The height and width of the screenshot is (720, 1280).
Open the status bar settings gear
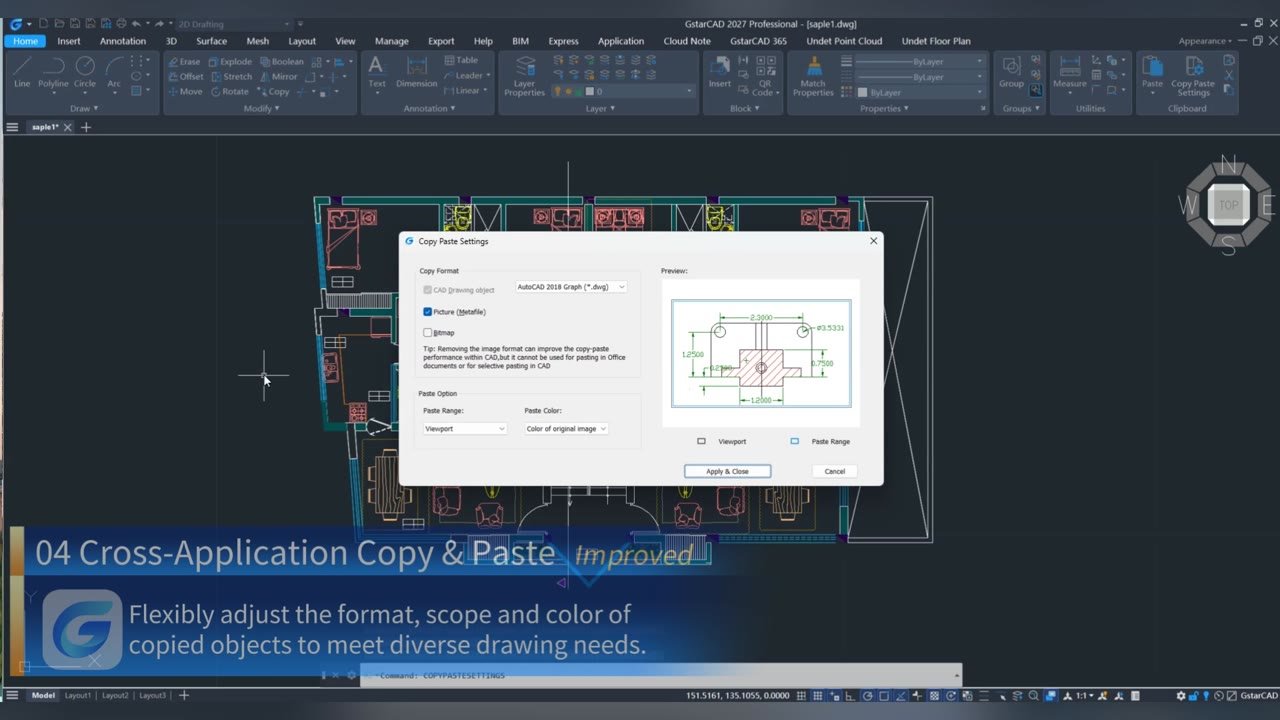click(x=1181, y=695)
